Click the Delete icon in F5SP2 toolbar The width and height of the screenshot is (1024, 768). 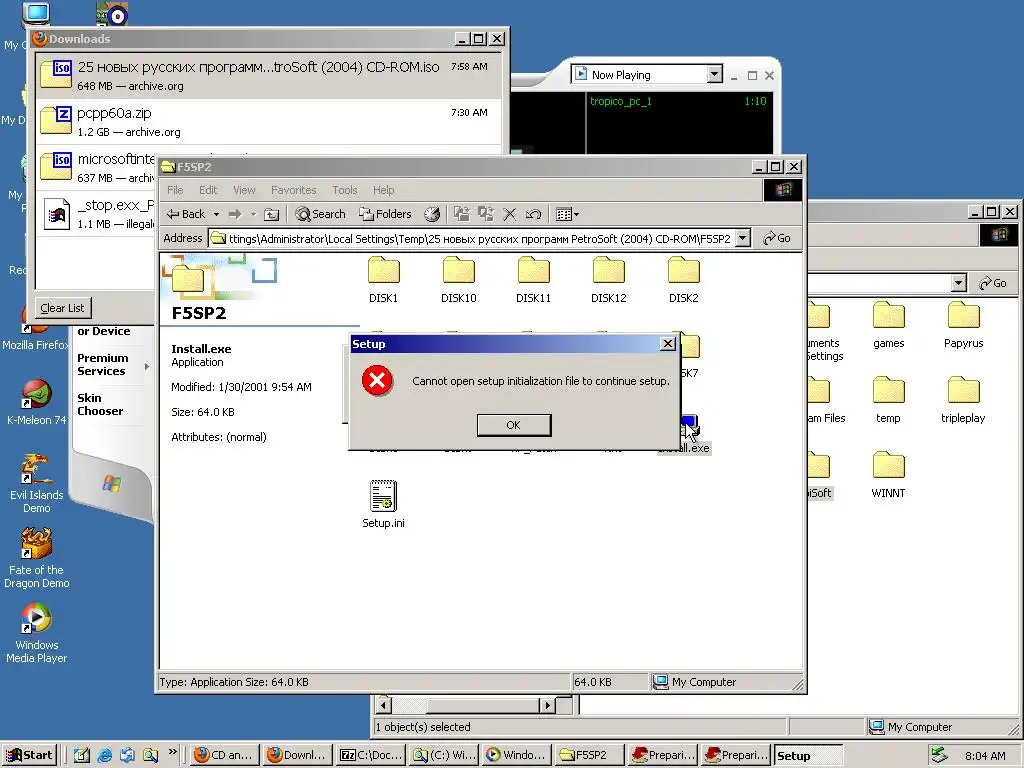509,214
